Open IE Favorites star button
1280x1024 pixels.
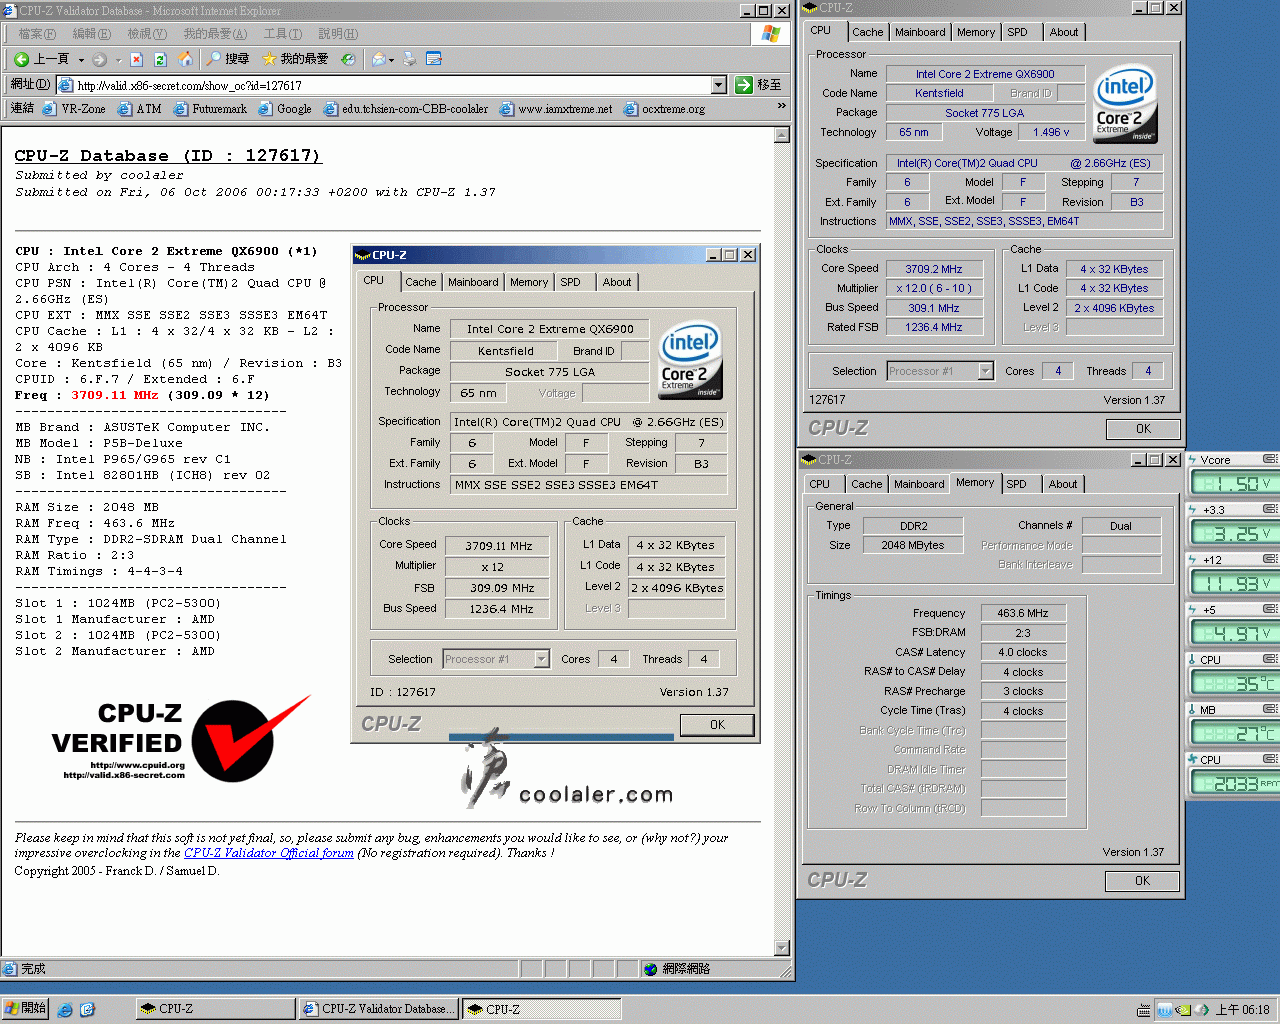pos(295,59)
